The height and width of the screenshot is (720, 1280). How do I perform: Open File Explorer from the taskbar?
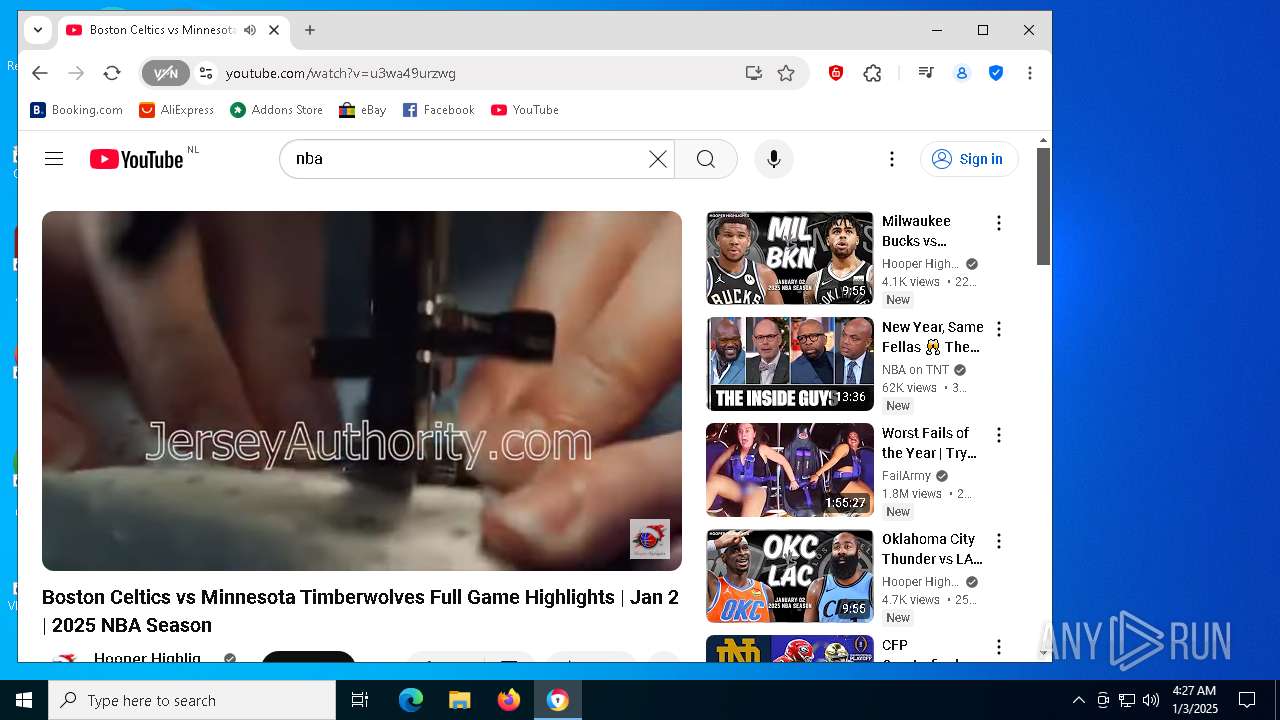click(x=459, y=700)
